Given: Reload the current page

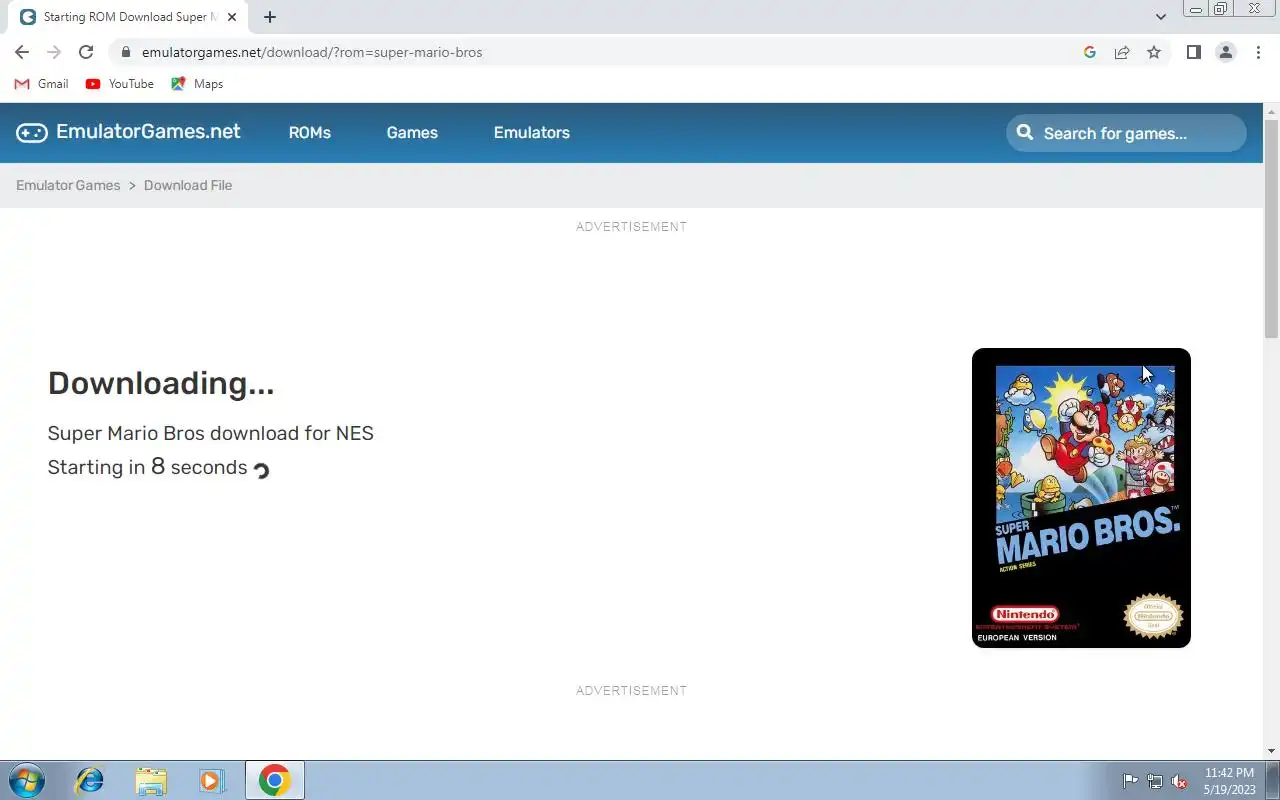Looking at the screenshot, I should point(86,52).
